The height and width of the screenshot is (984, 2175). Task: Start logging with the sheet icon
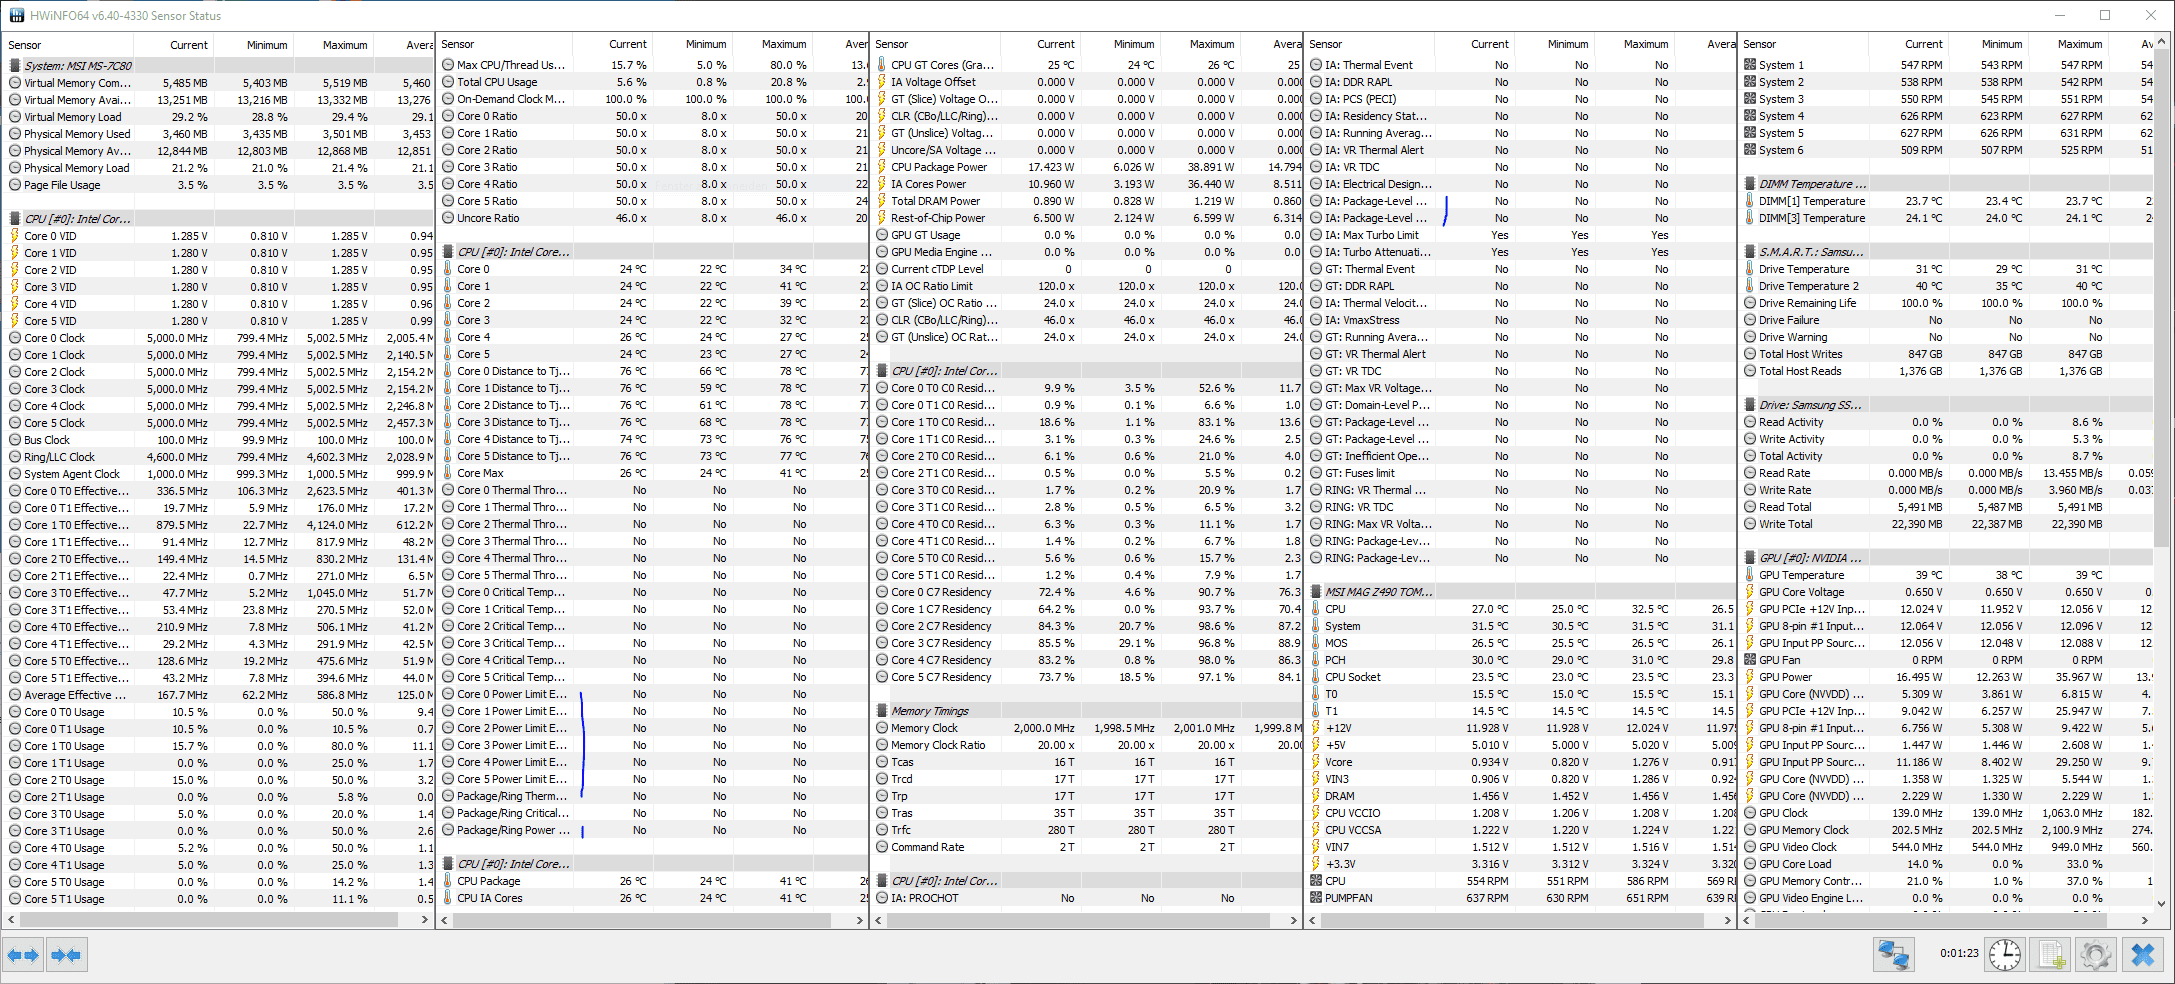2051,955
